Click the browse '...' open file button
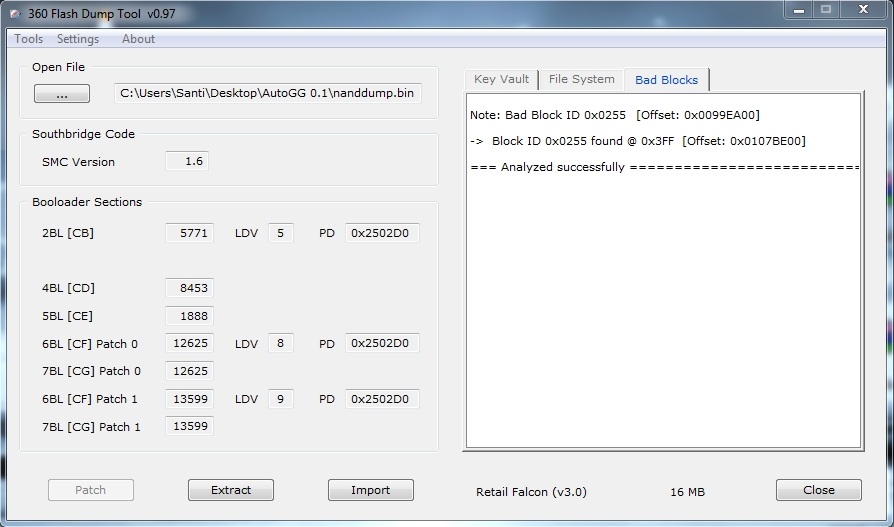Image resolution: width=894 pixels, height=527 pixels. point(62,94)
